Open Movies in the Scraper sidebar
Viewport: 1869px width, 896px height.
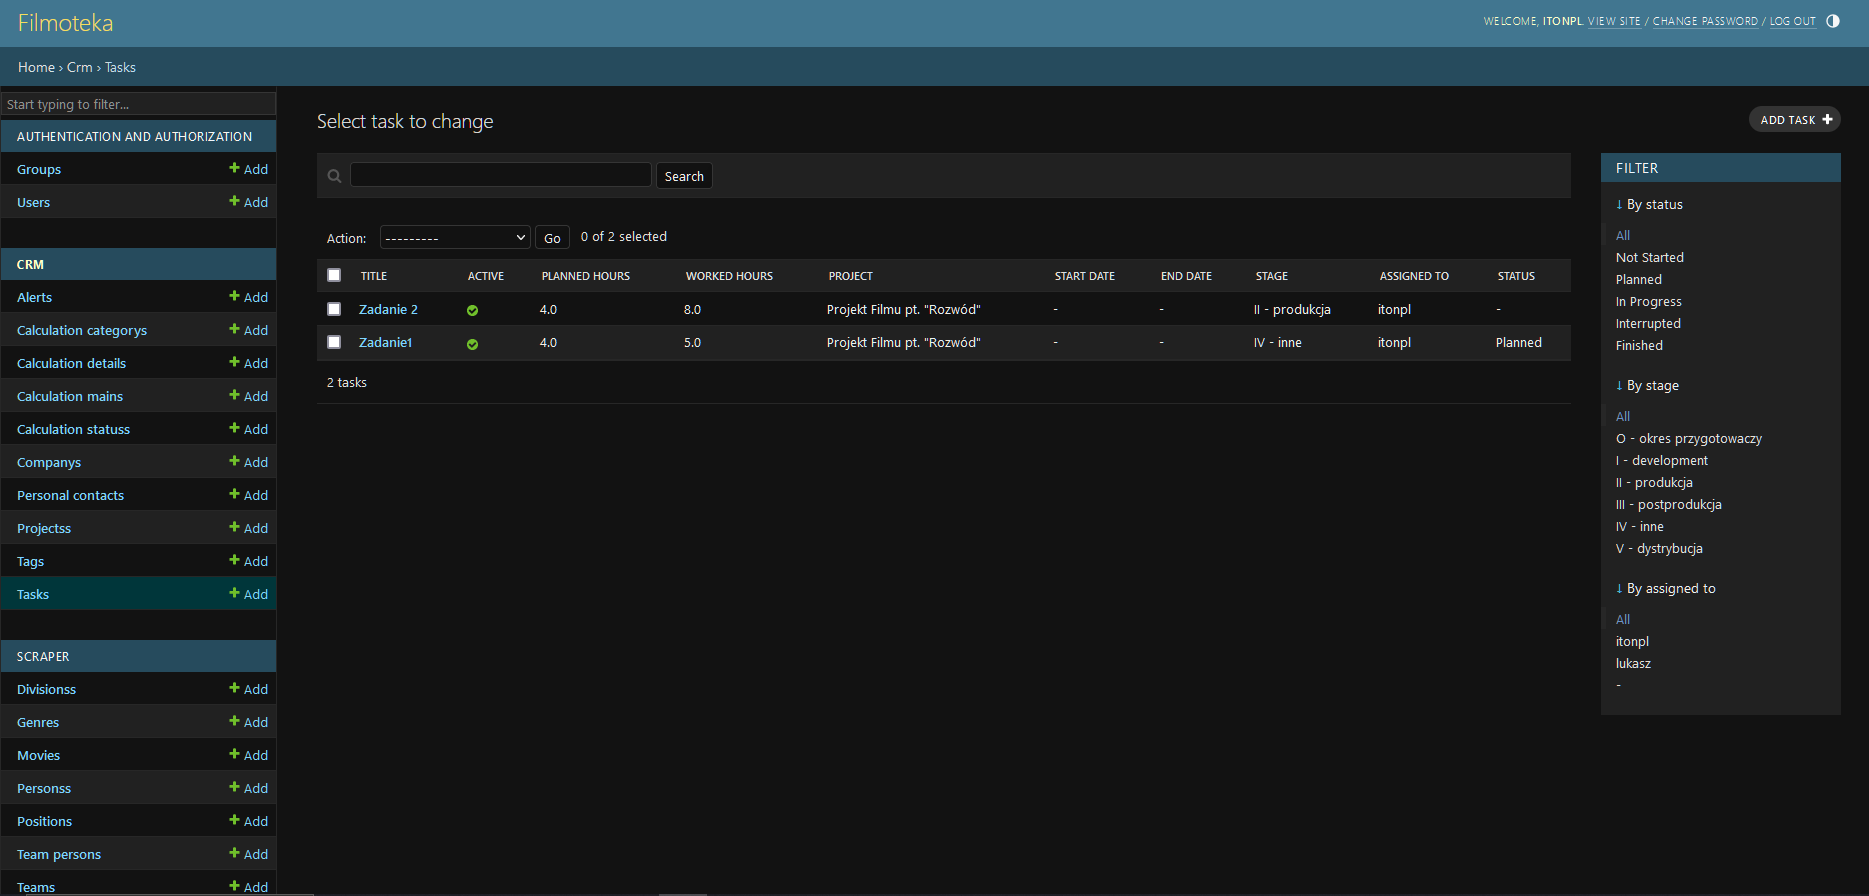click(38, 755)
